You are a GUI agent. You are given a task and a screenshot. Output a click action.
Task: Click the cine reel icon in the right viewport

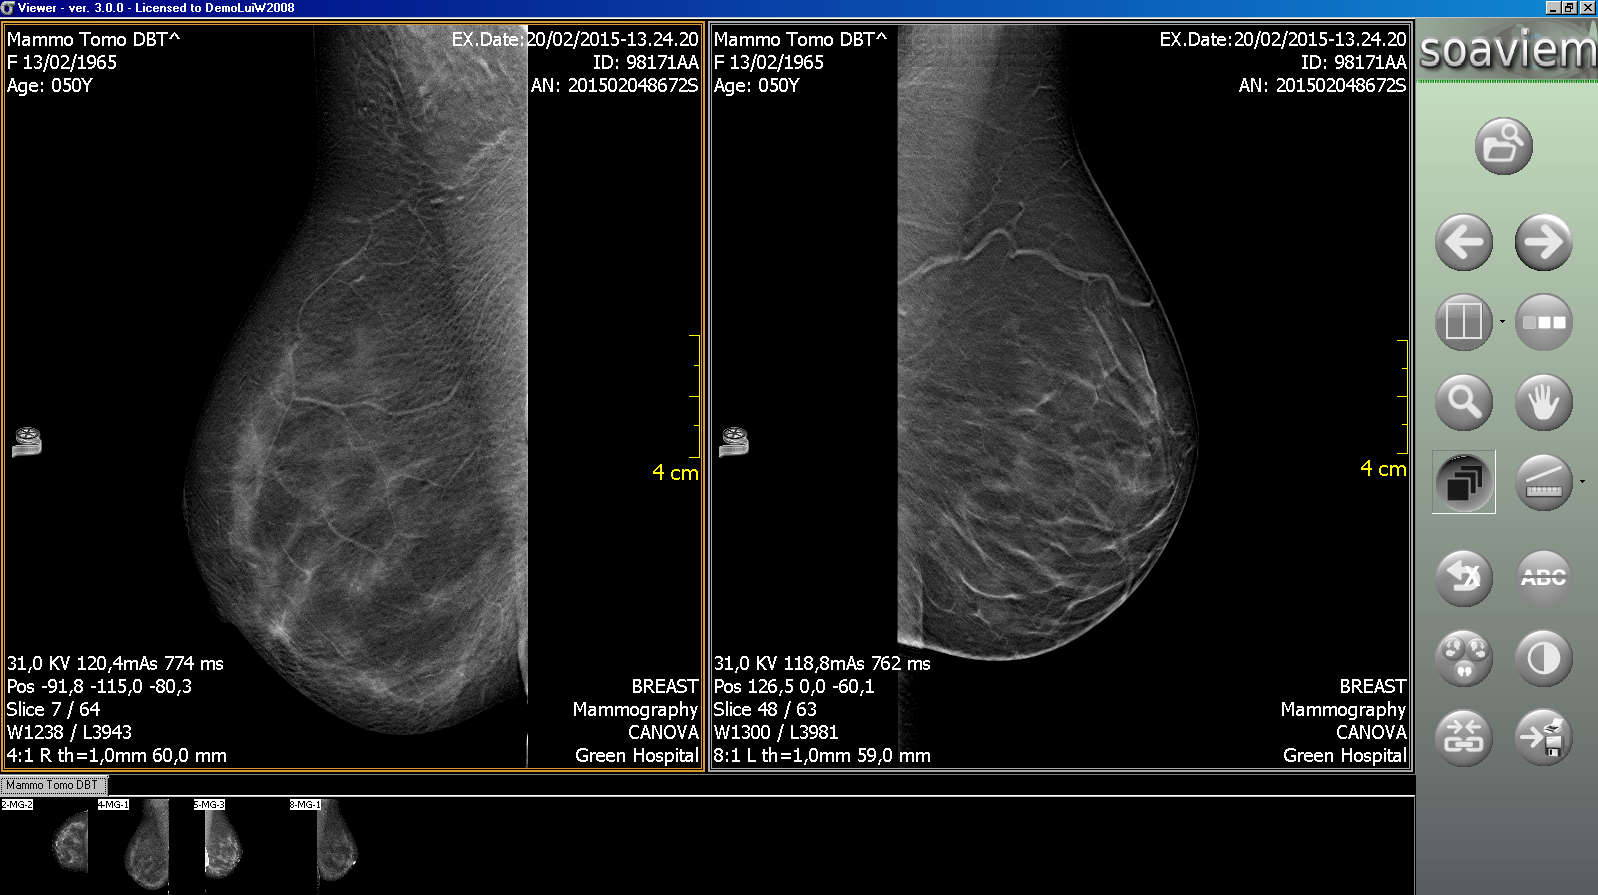734,441
